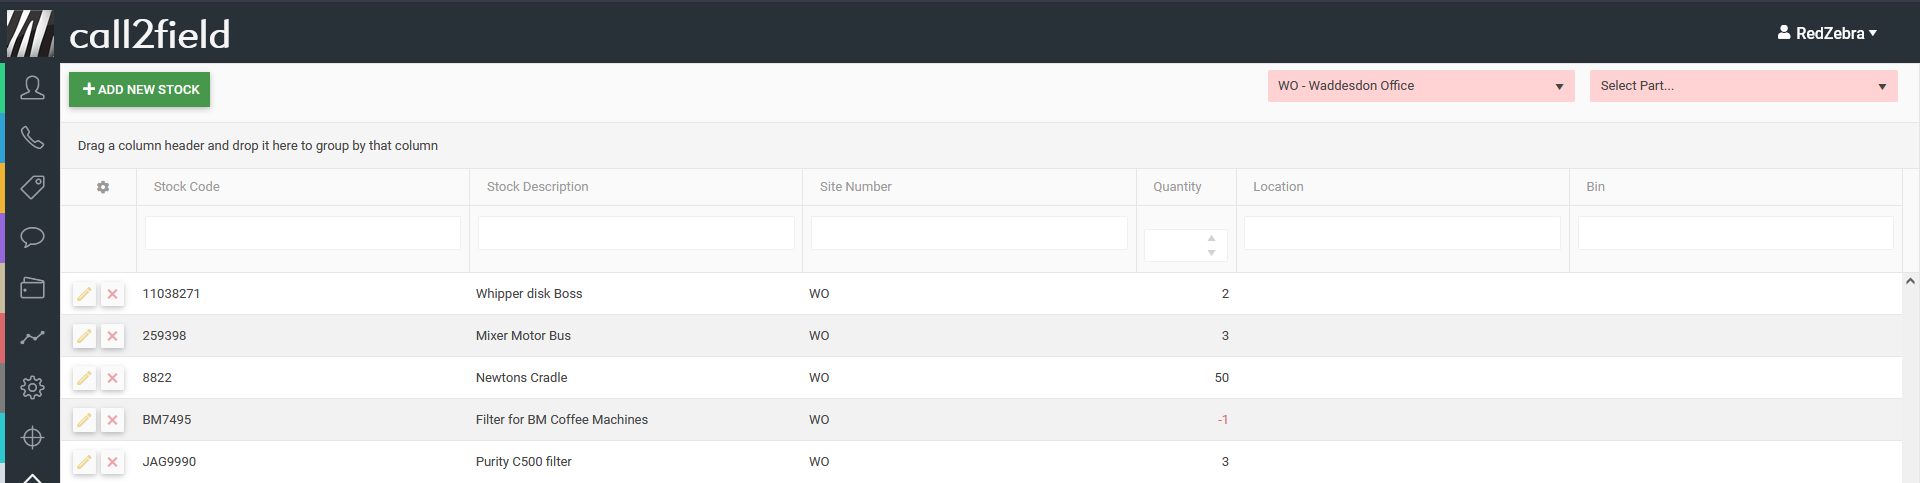Viewport: 1920px width, 483px height.
Task: Open the folder sidebar icon
Action: 32,288
